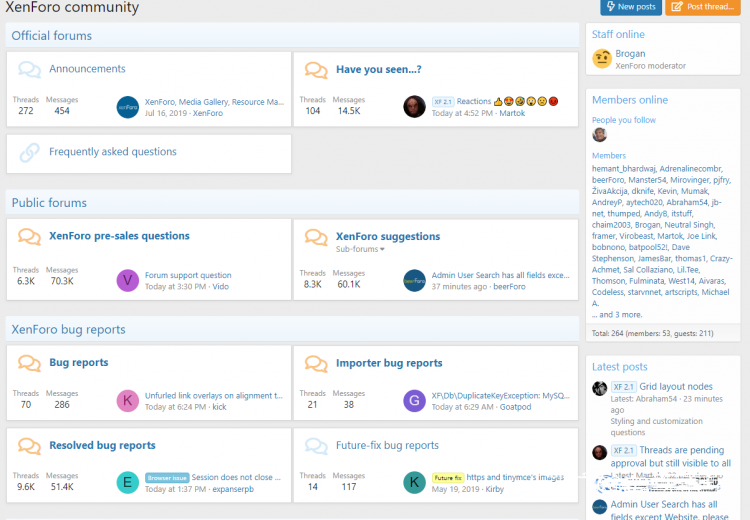The height and width of the screenshot is (520, 750).
Task: Click the New posts button
Action: click(630, 7)
